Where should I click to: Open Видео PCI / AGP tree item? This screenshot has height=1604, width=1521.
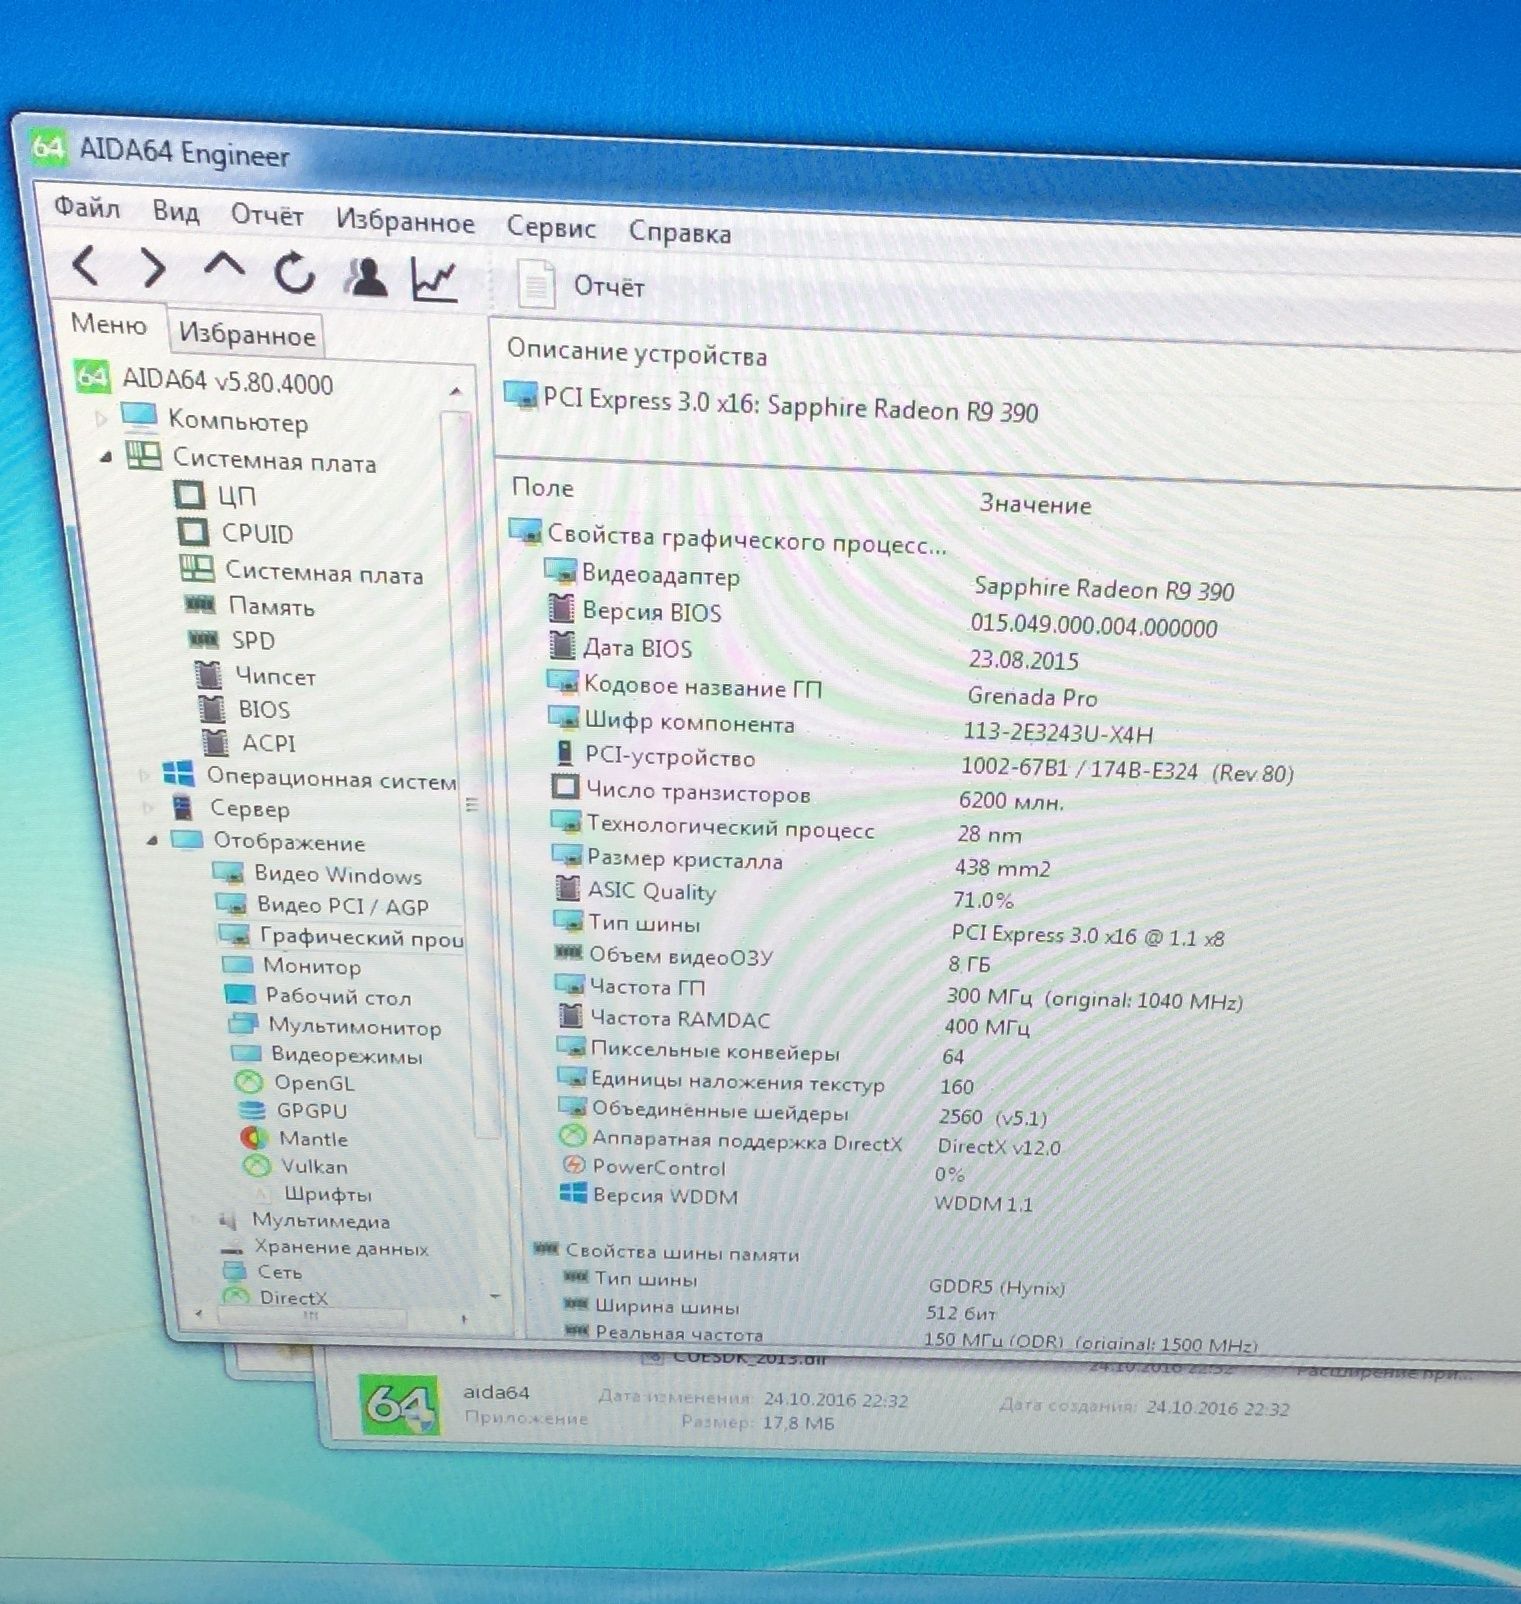[323, 905]
